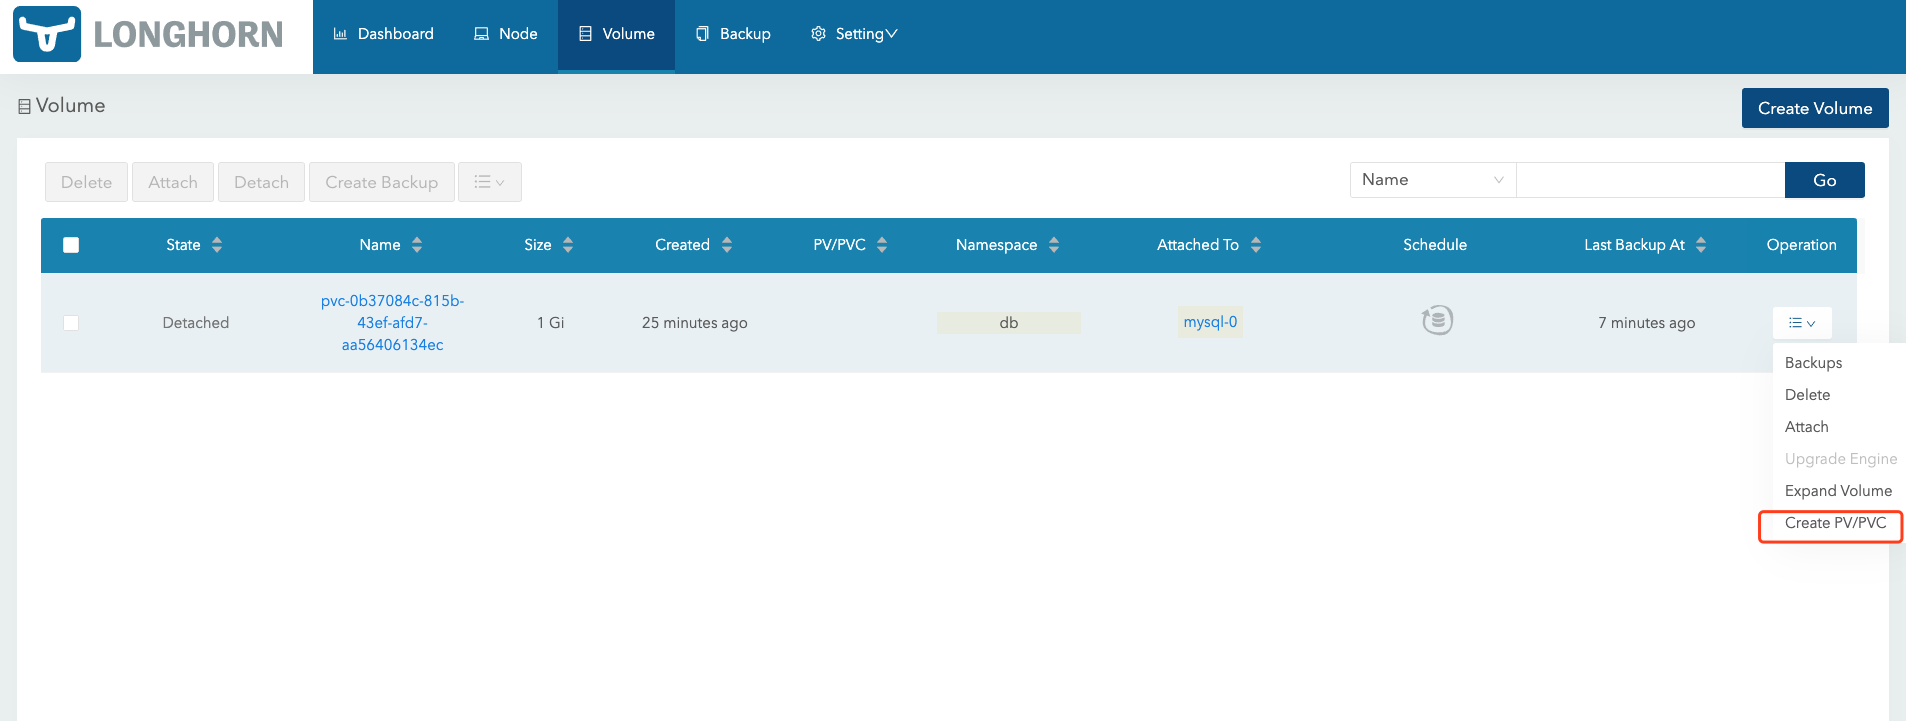Switch to the Volume tab
The width and height of the screenshot is (1906, 721).
pyautogui.click(x=616, y=34)
